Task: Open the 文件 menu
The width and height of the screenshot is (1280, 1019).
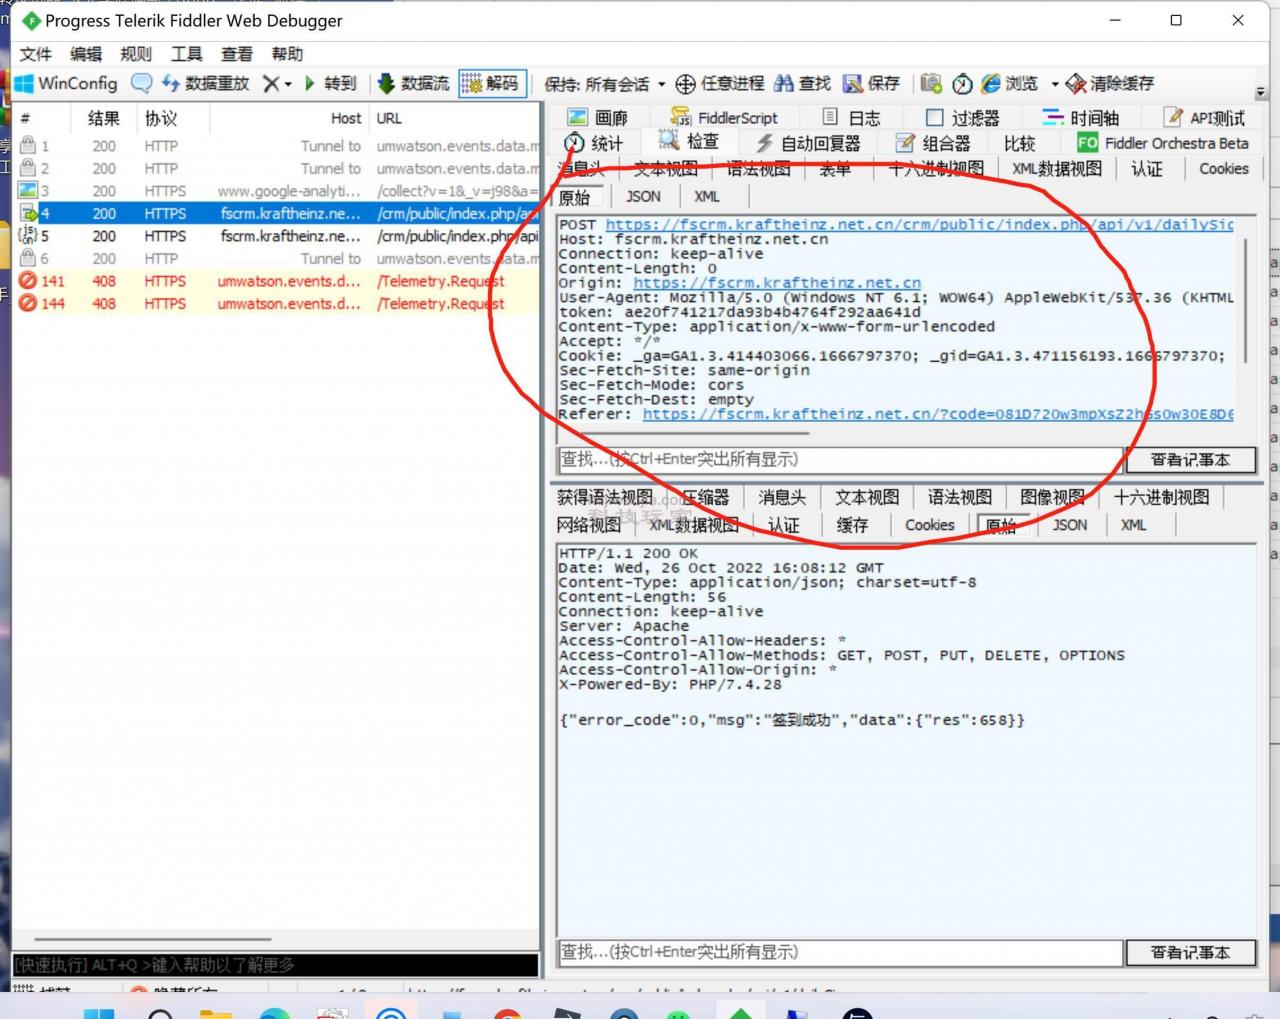Action: click(35, 54)
